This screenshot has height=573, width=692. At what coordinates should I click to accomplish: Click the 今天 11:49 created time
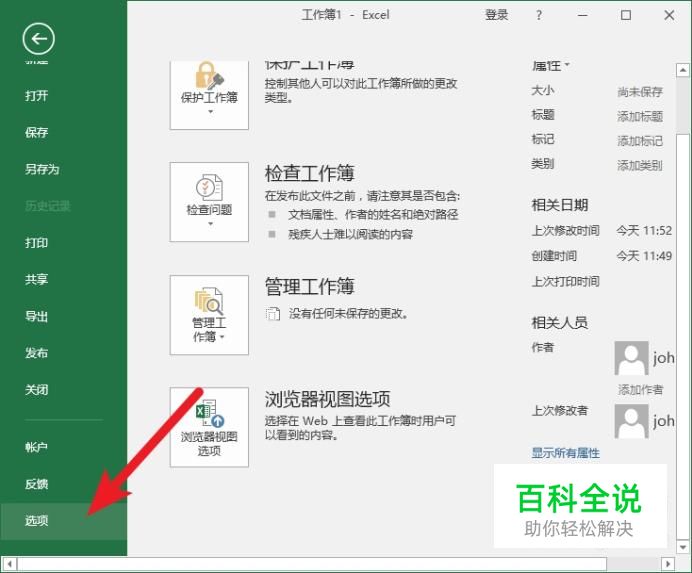coord(644,256)
